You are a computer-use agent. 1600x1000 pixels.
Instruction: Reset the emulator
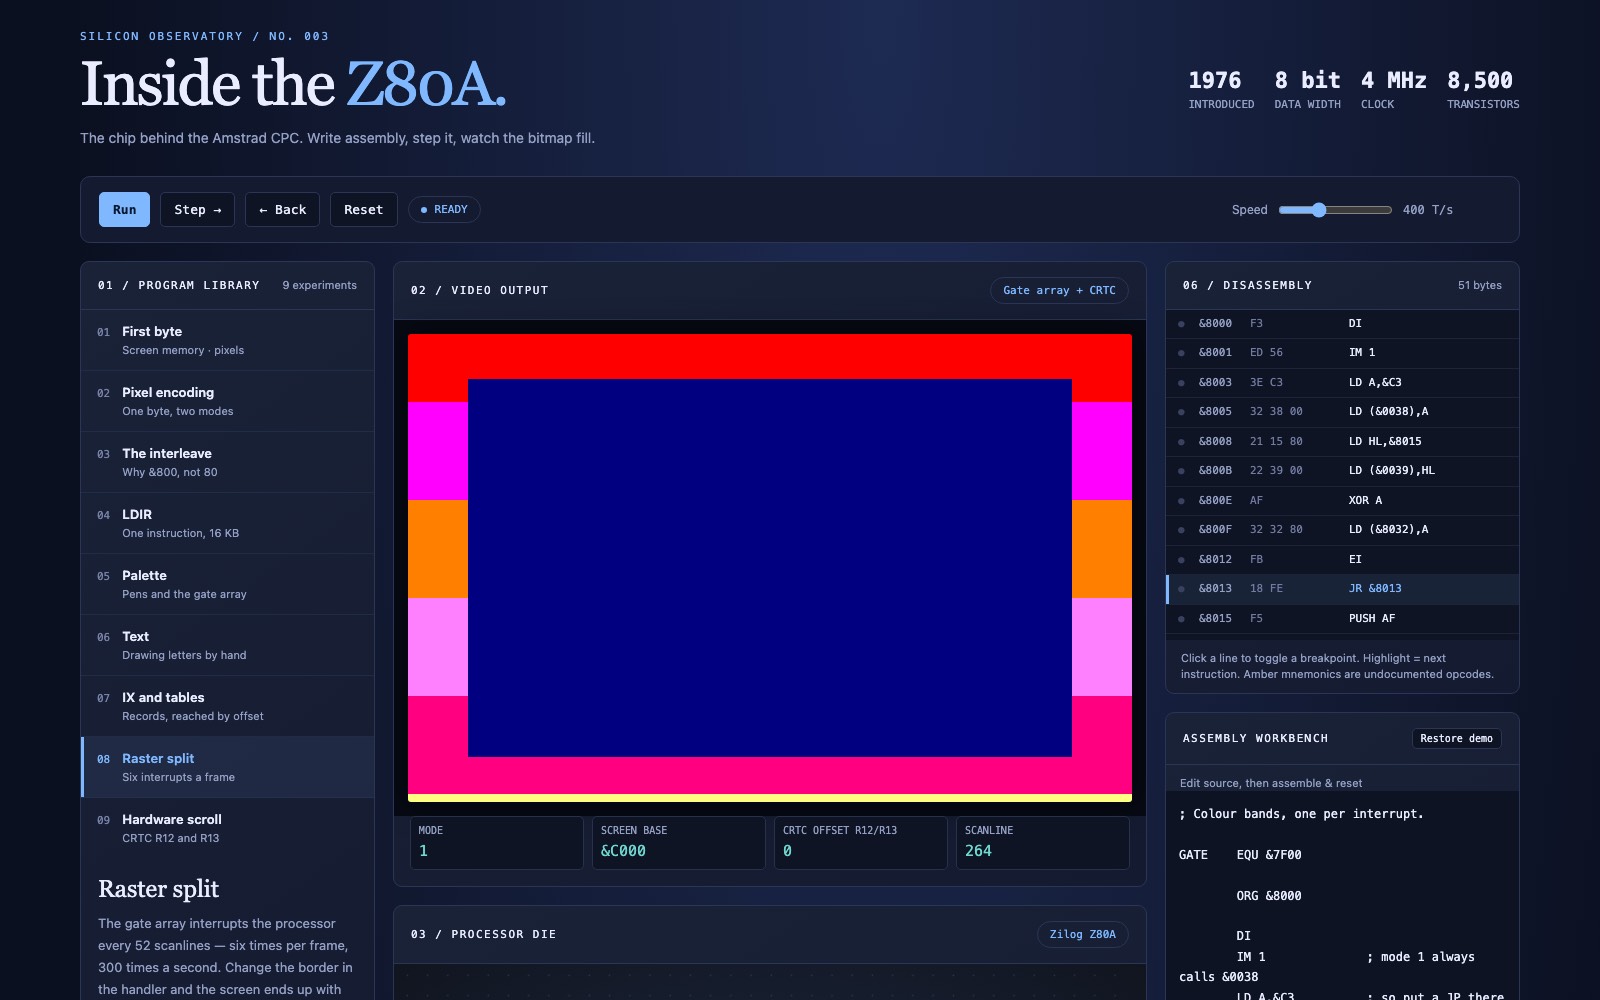tap(363, 210)
